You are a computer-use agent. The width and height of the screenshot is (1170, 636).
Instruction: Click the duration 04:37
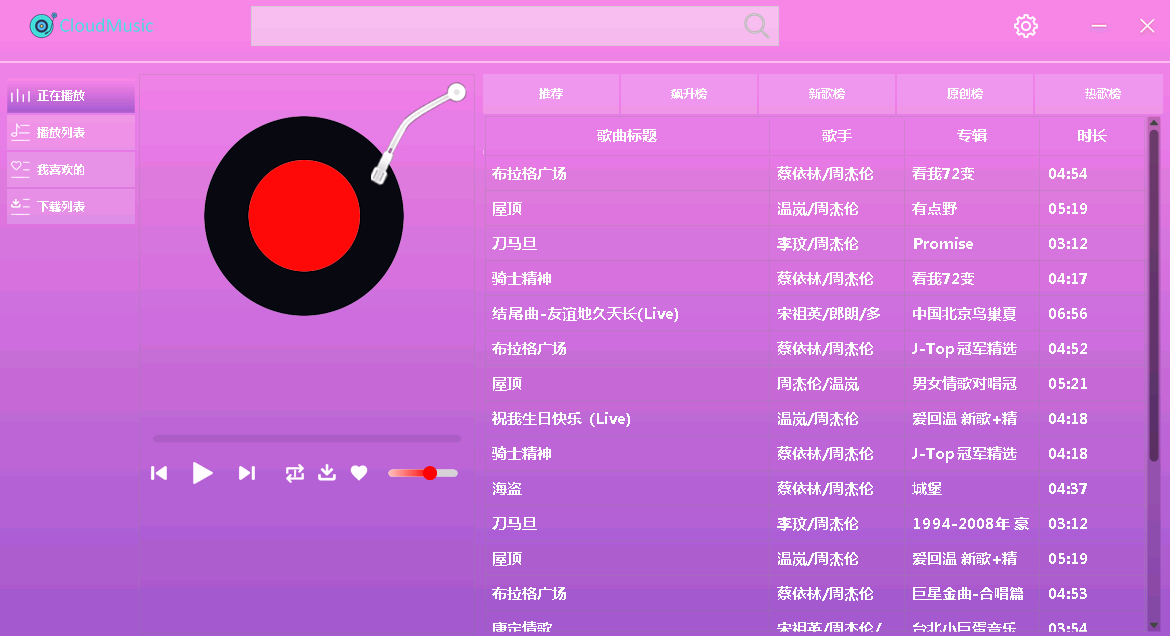(1068, 489)
